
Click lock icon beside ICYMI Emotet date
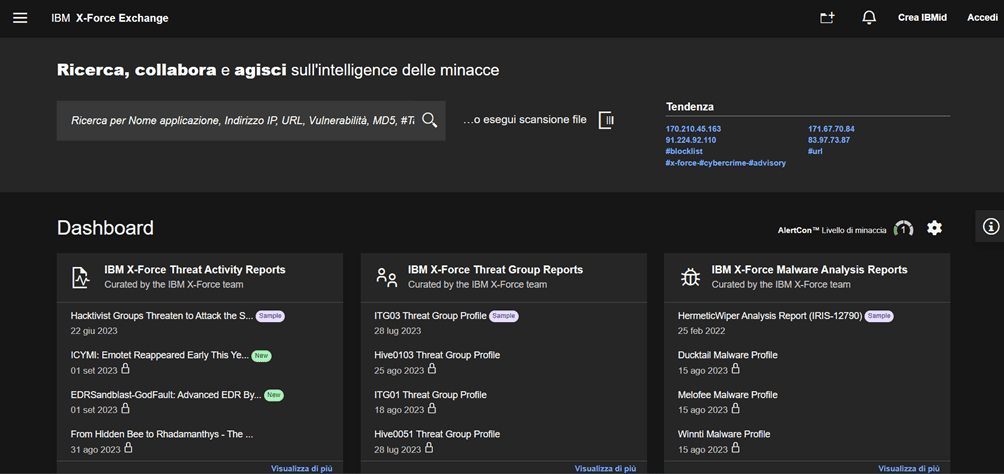pyautogui.click(x=126, y=369)
